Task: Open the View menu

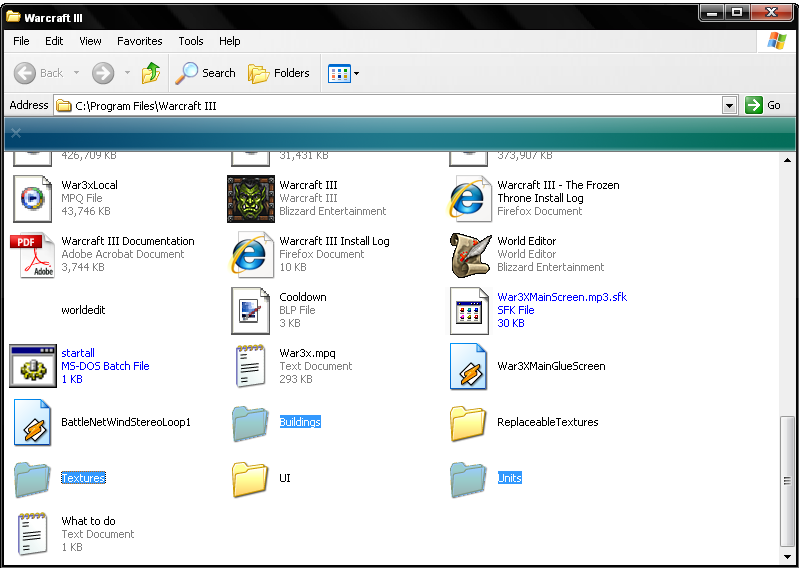Action: [x=90, y=41]
